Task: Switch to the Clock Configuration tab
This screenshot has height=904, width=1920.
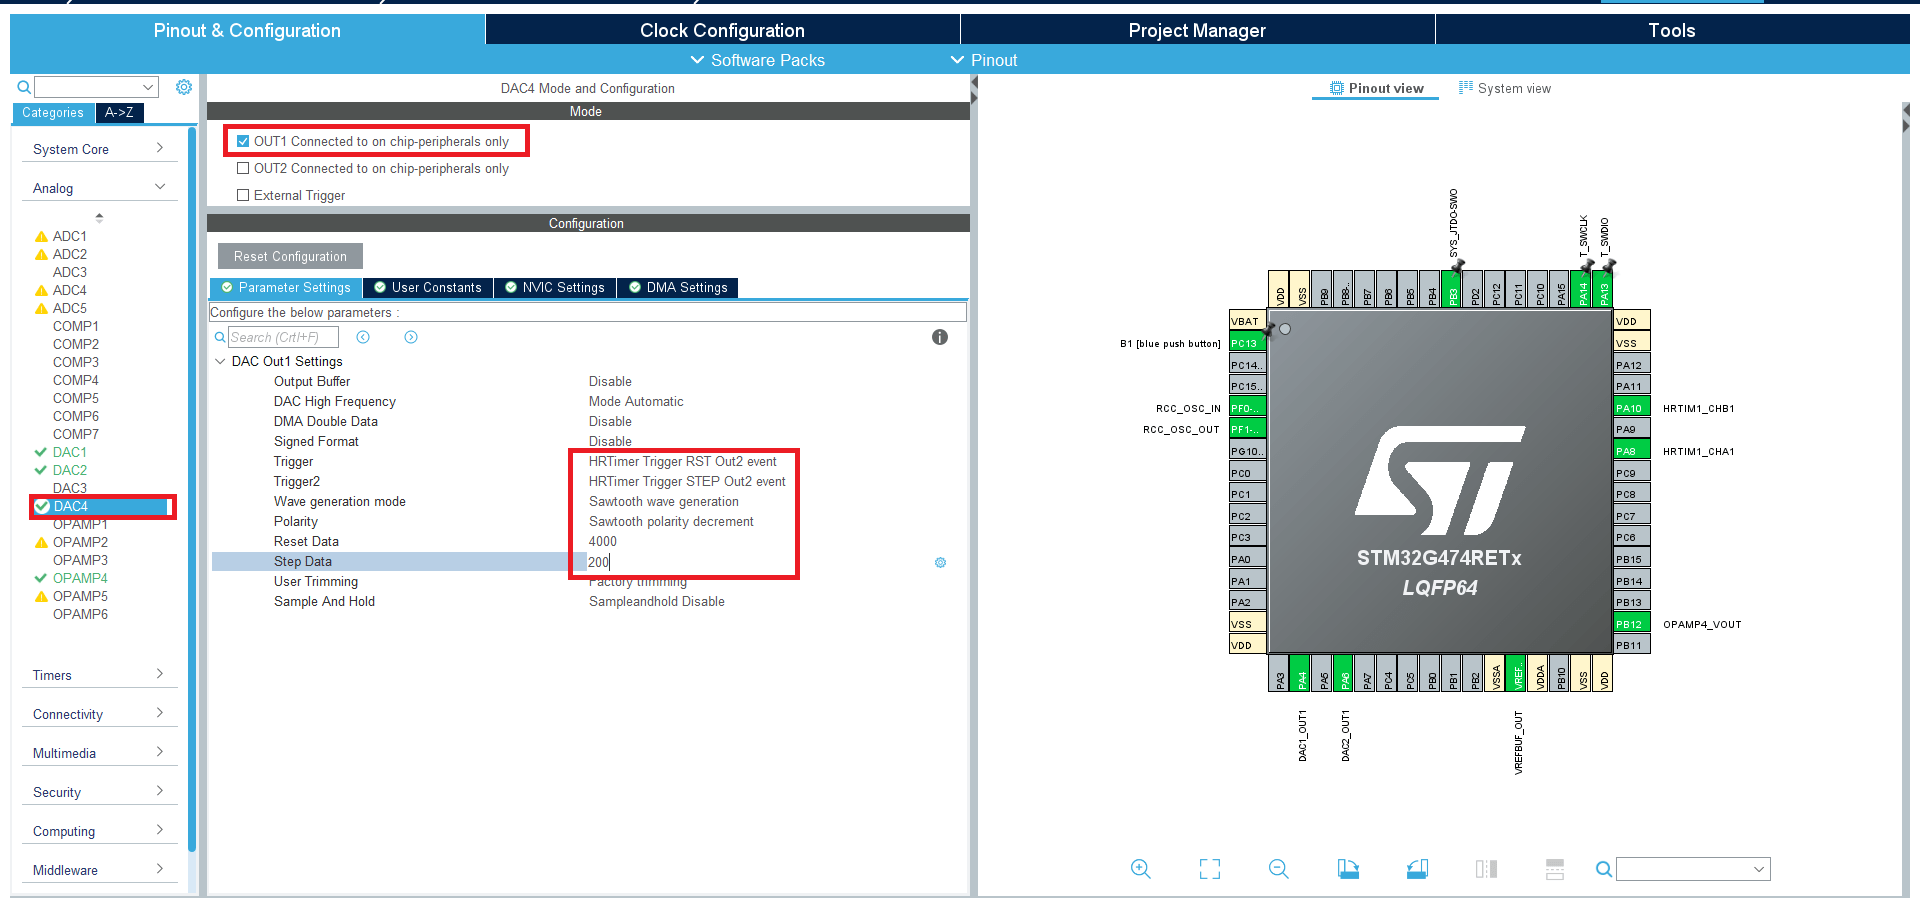Action: (x=722, y=30)
